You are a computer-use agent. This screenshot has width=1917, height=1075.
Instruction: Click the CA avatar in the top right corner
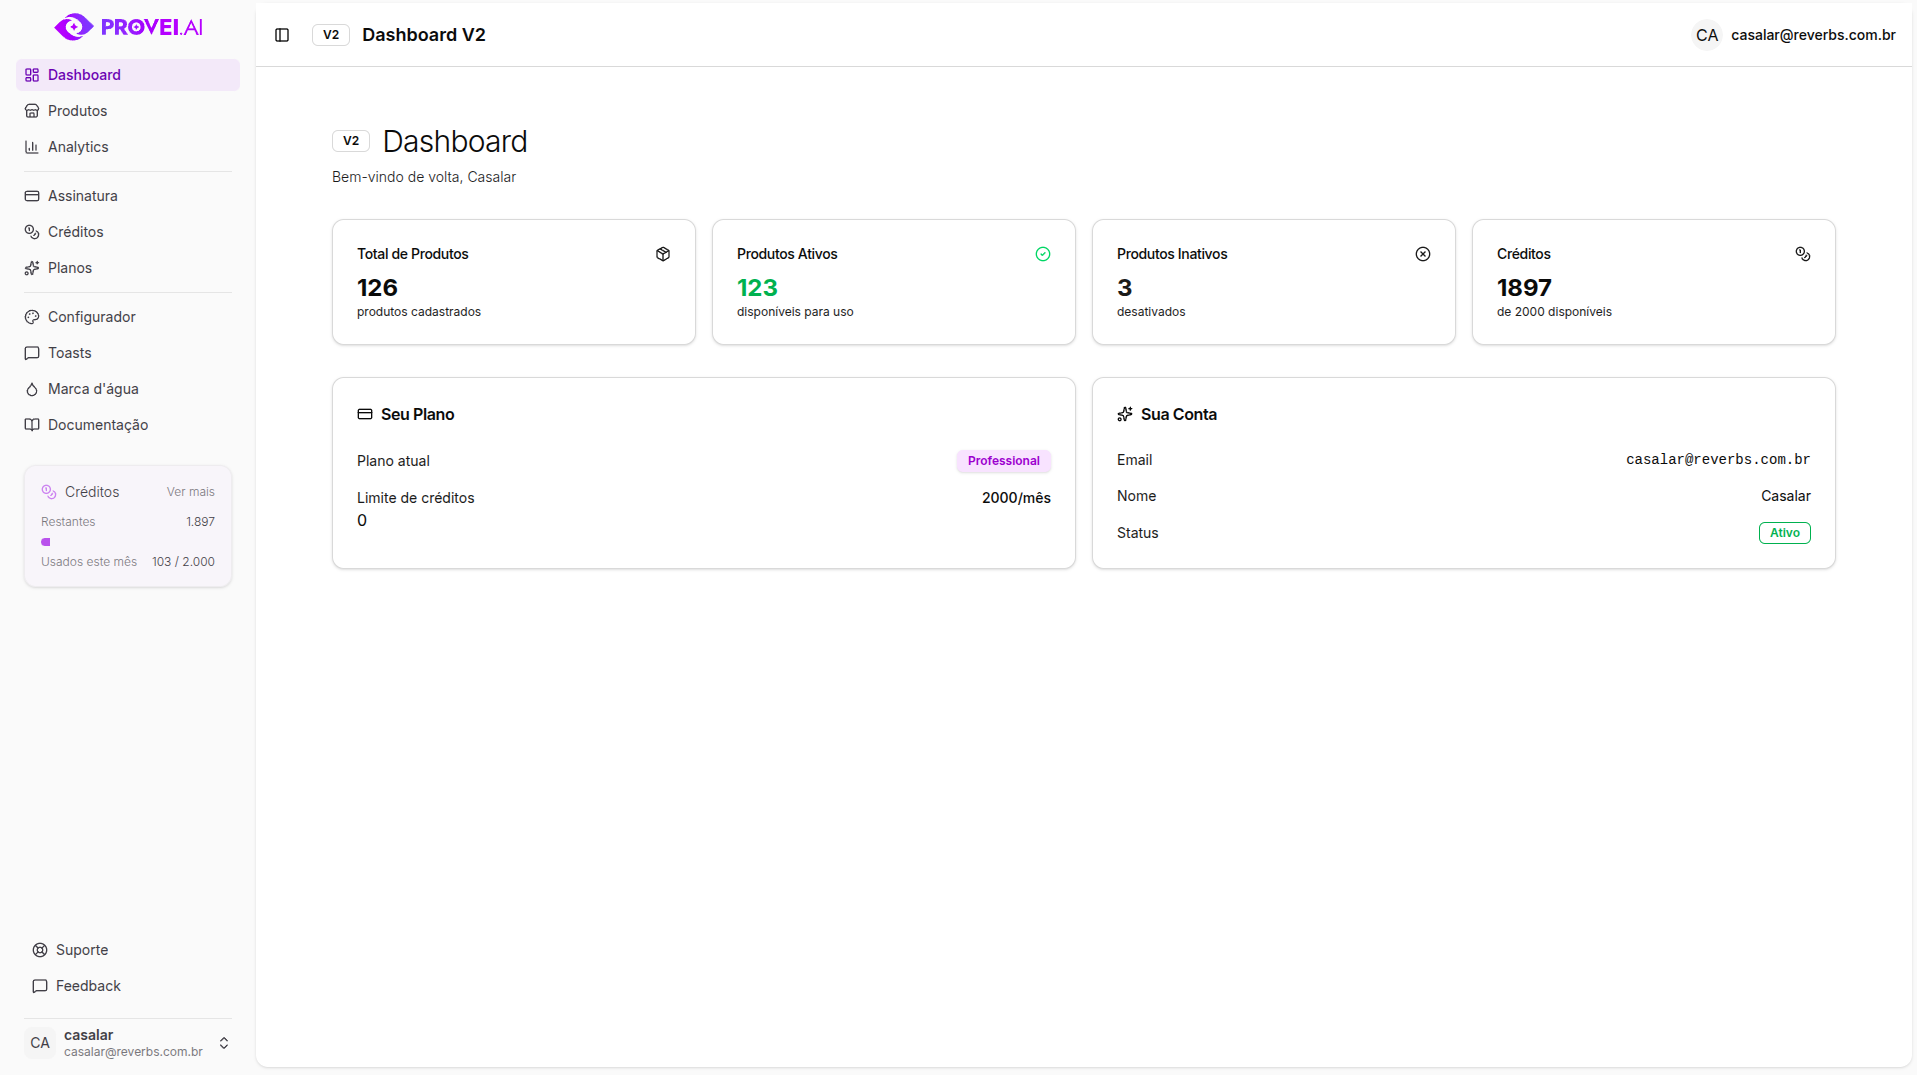1706,35
